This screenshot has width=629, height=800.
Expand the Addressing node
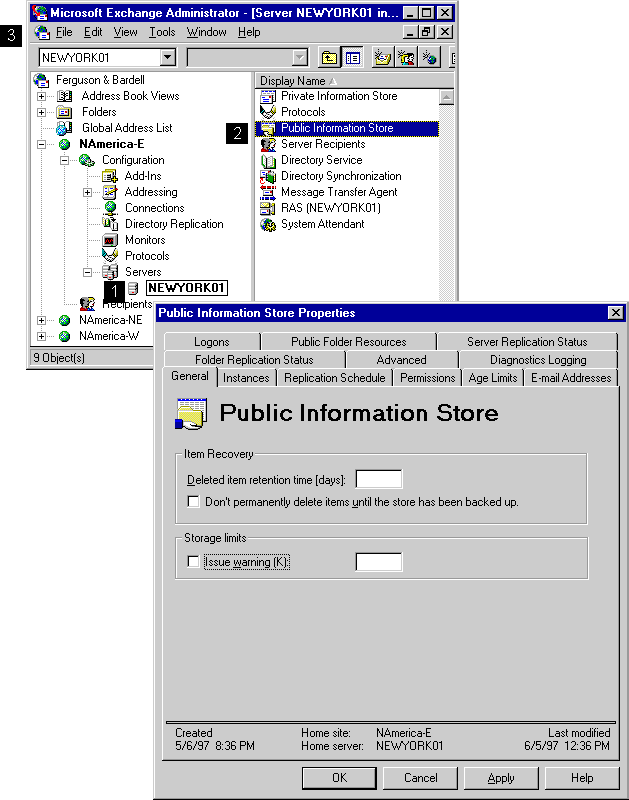pos(87,192)
